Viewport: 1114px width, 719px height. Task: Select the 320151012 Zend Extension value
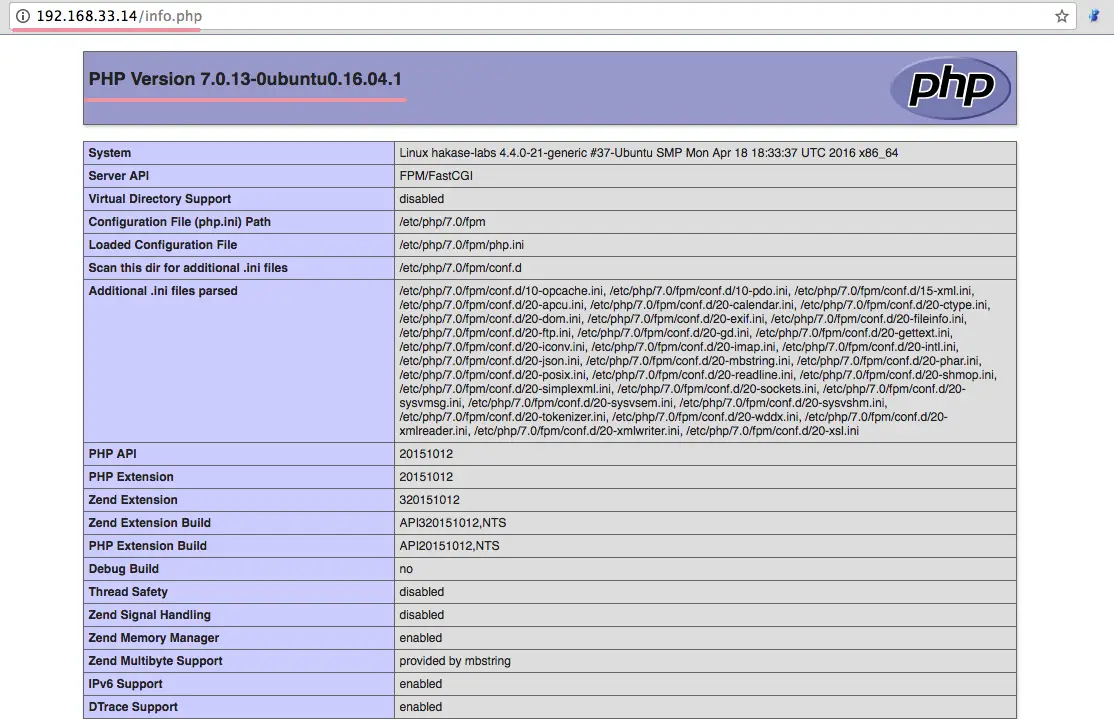coord(429,499)
